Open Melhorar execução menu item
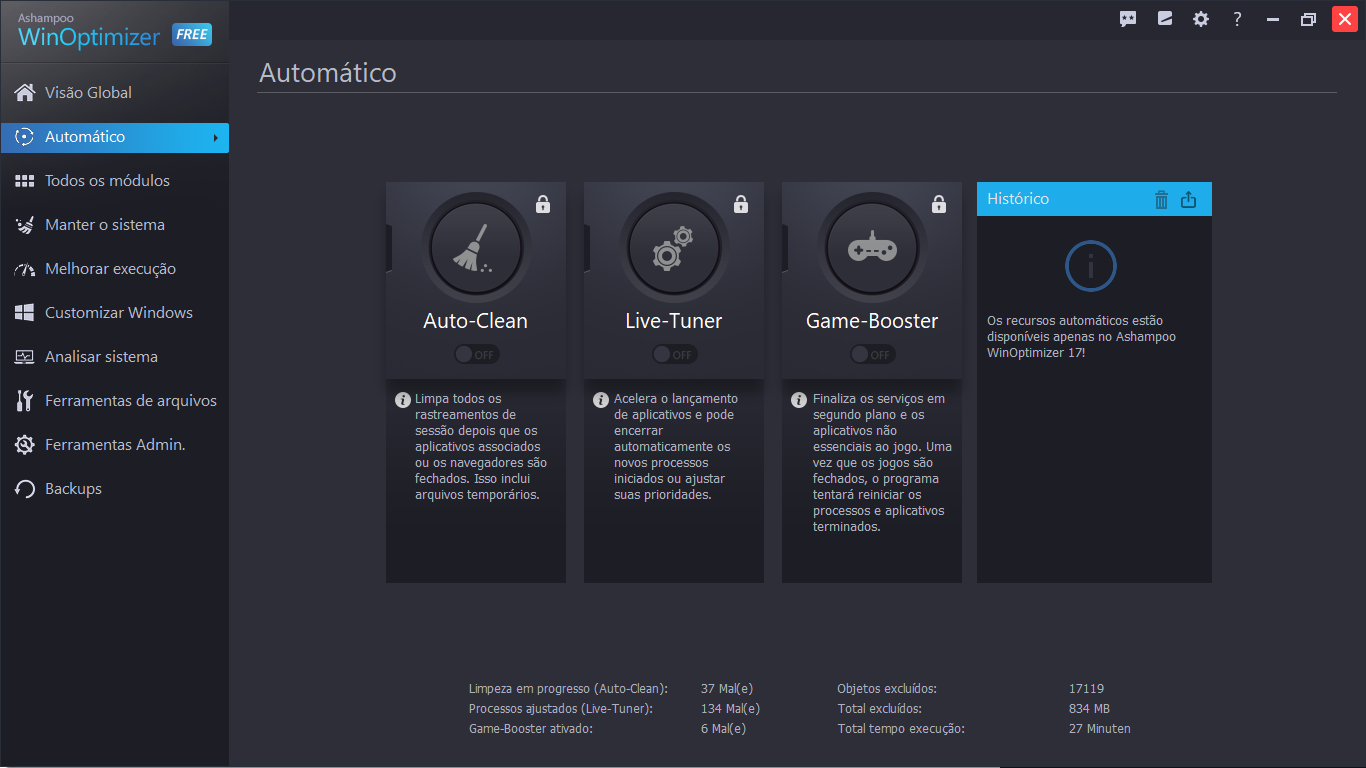Viewport: 1366px width, 768px height. pos(114,269)
